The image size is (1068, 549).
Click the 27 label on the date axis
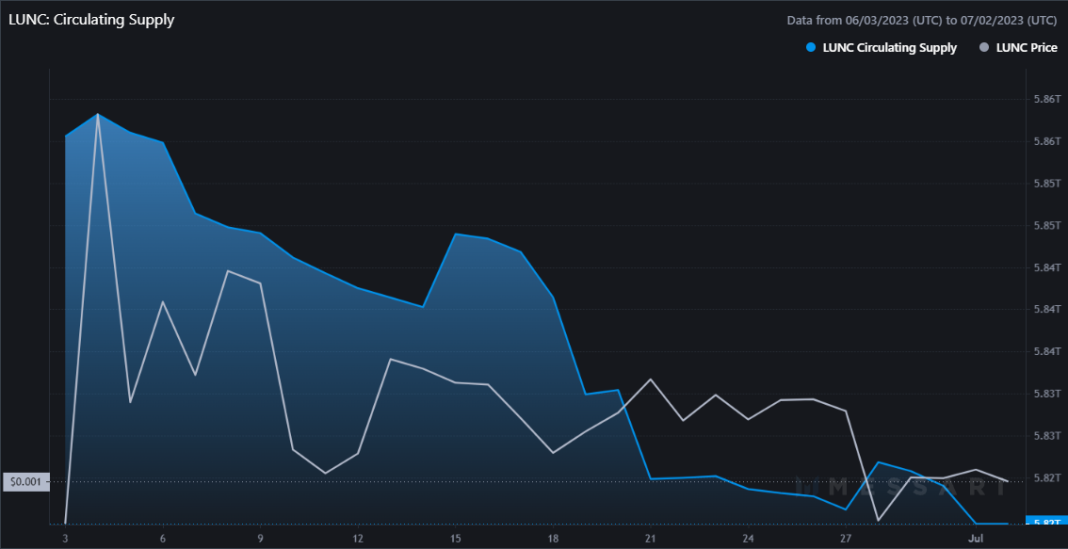click(846, 538)
